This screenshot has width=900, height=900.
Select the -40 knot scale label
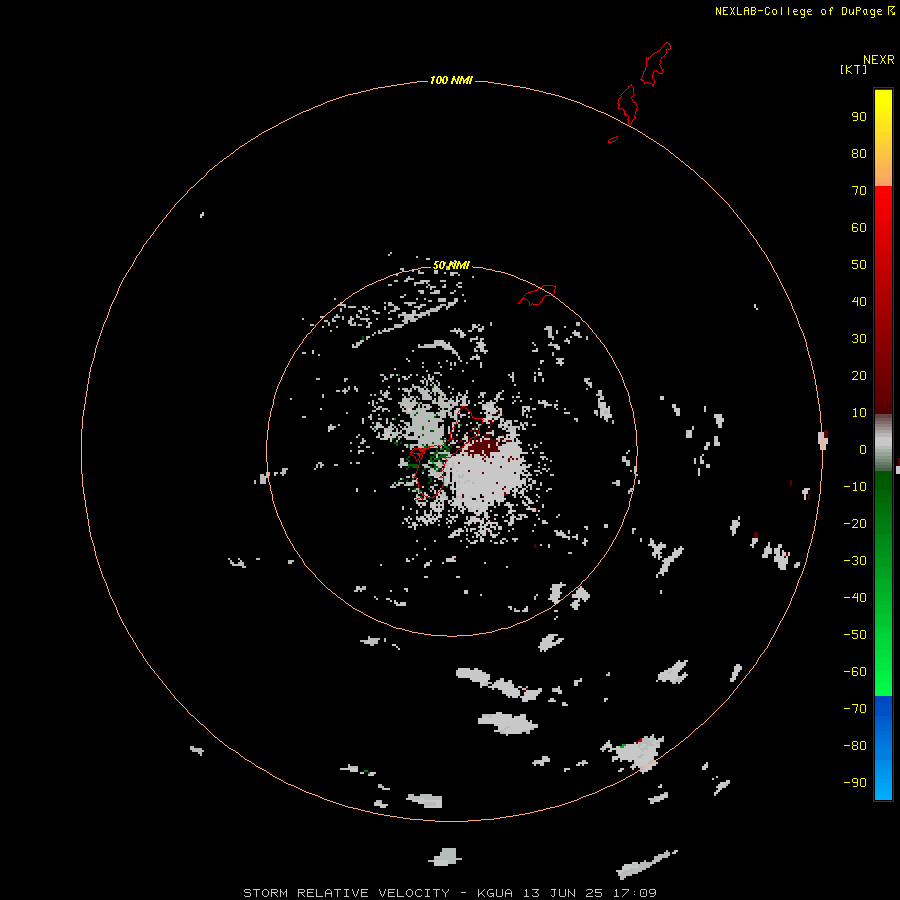click(x=855, y=598)
